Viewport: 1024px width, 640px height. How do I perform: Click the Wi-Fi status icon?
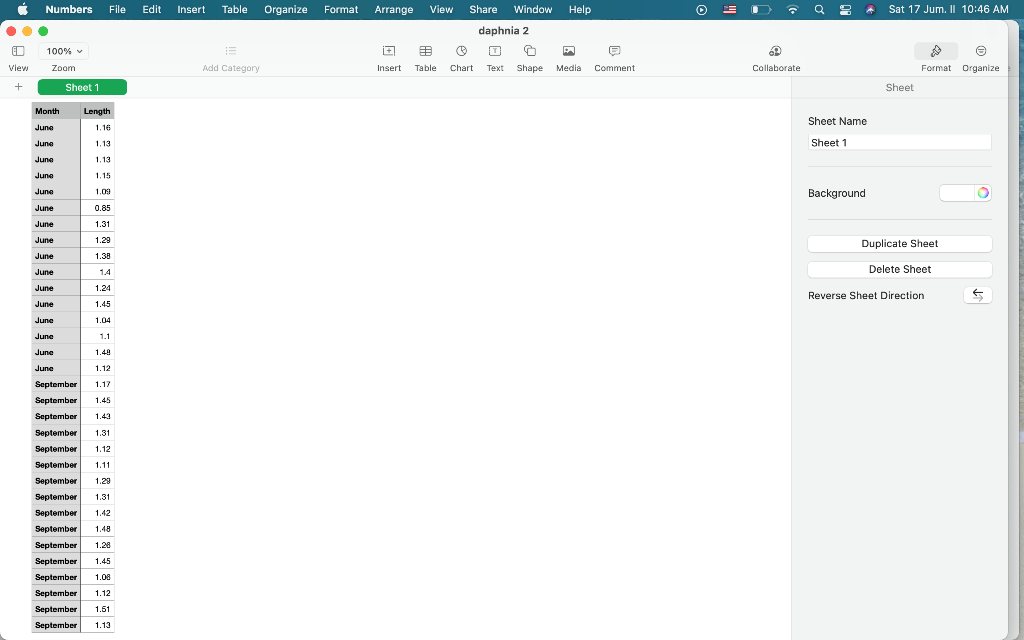point(793,9)
